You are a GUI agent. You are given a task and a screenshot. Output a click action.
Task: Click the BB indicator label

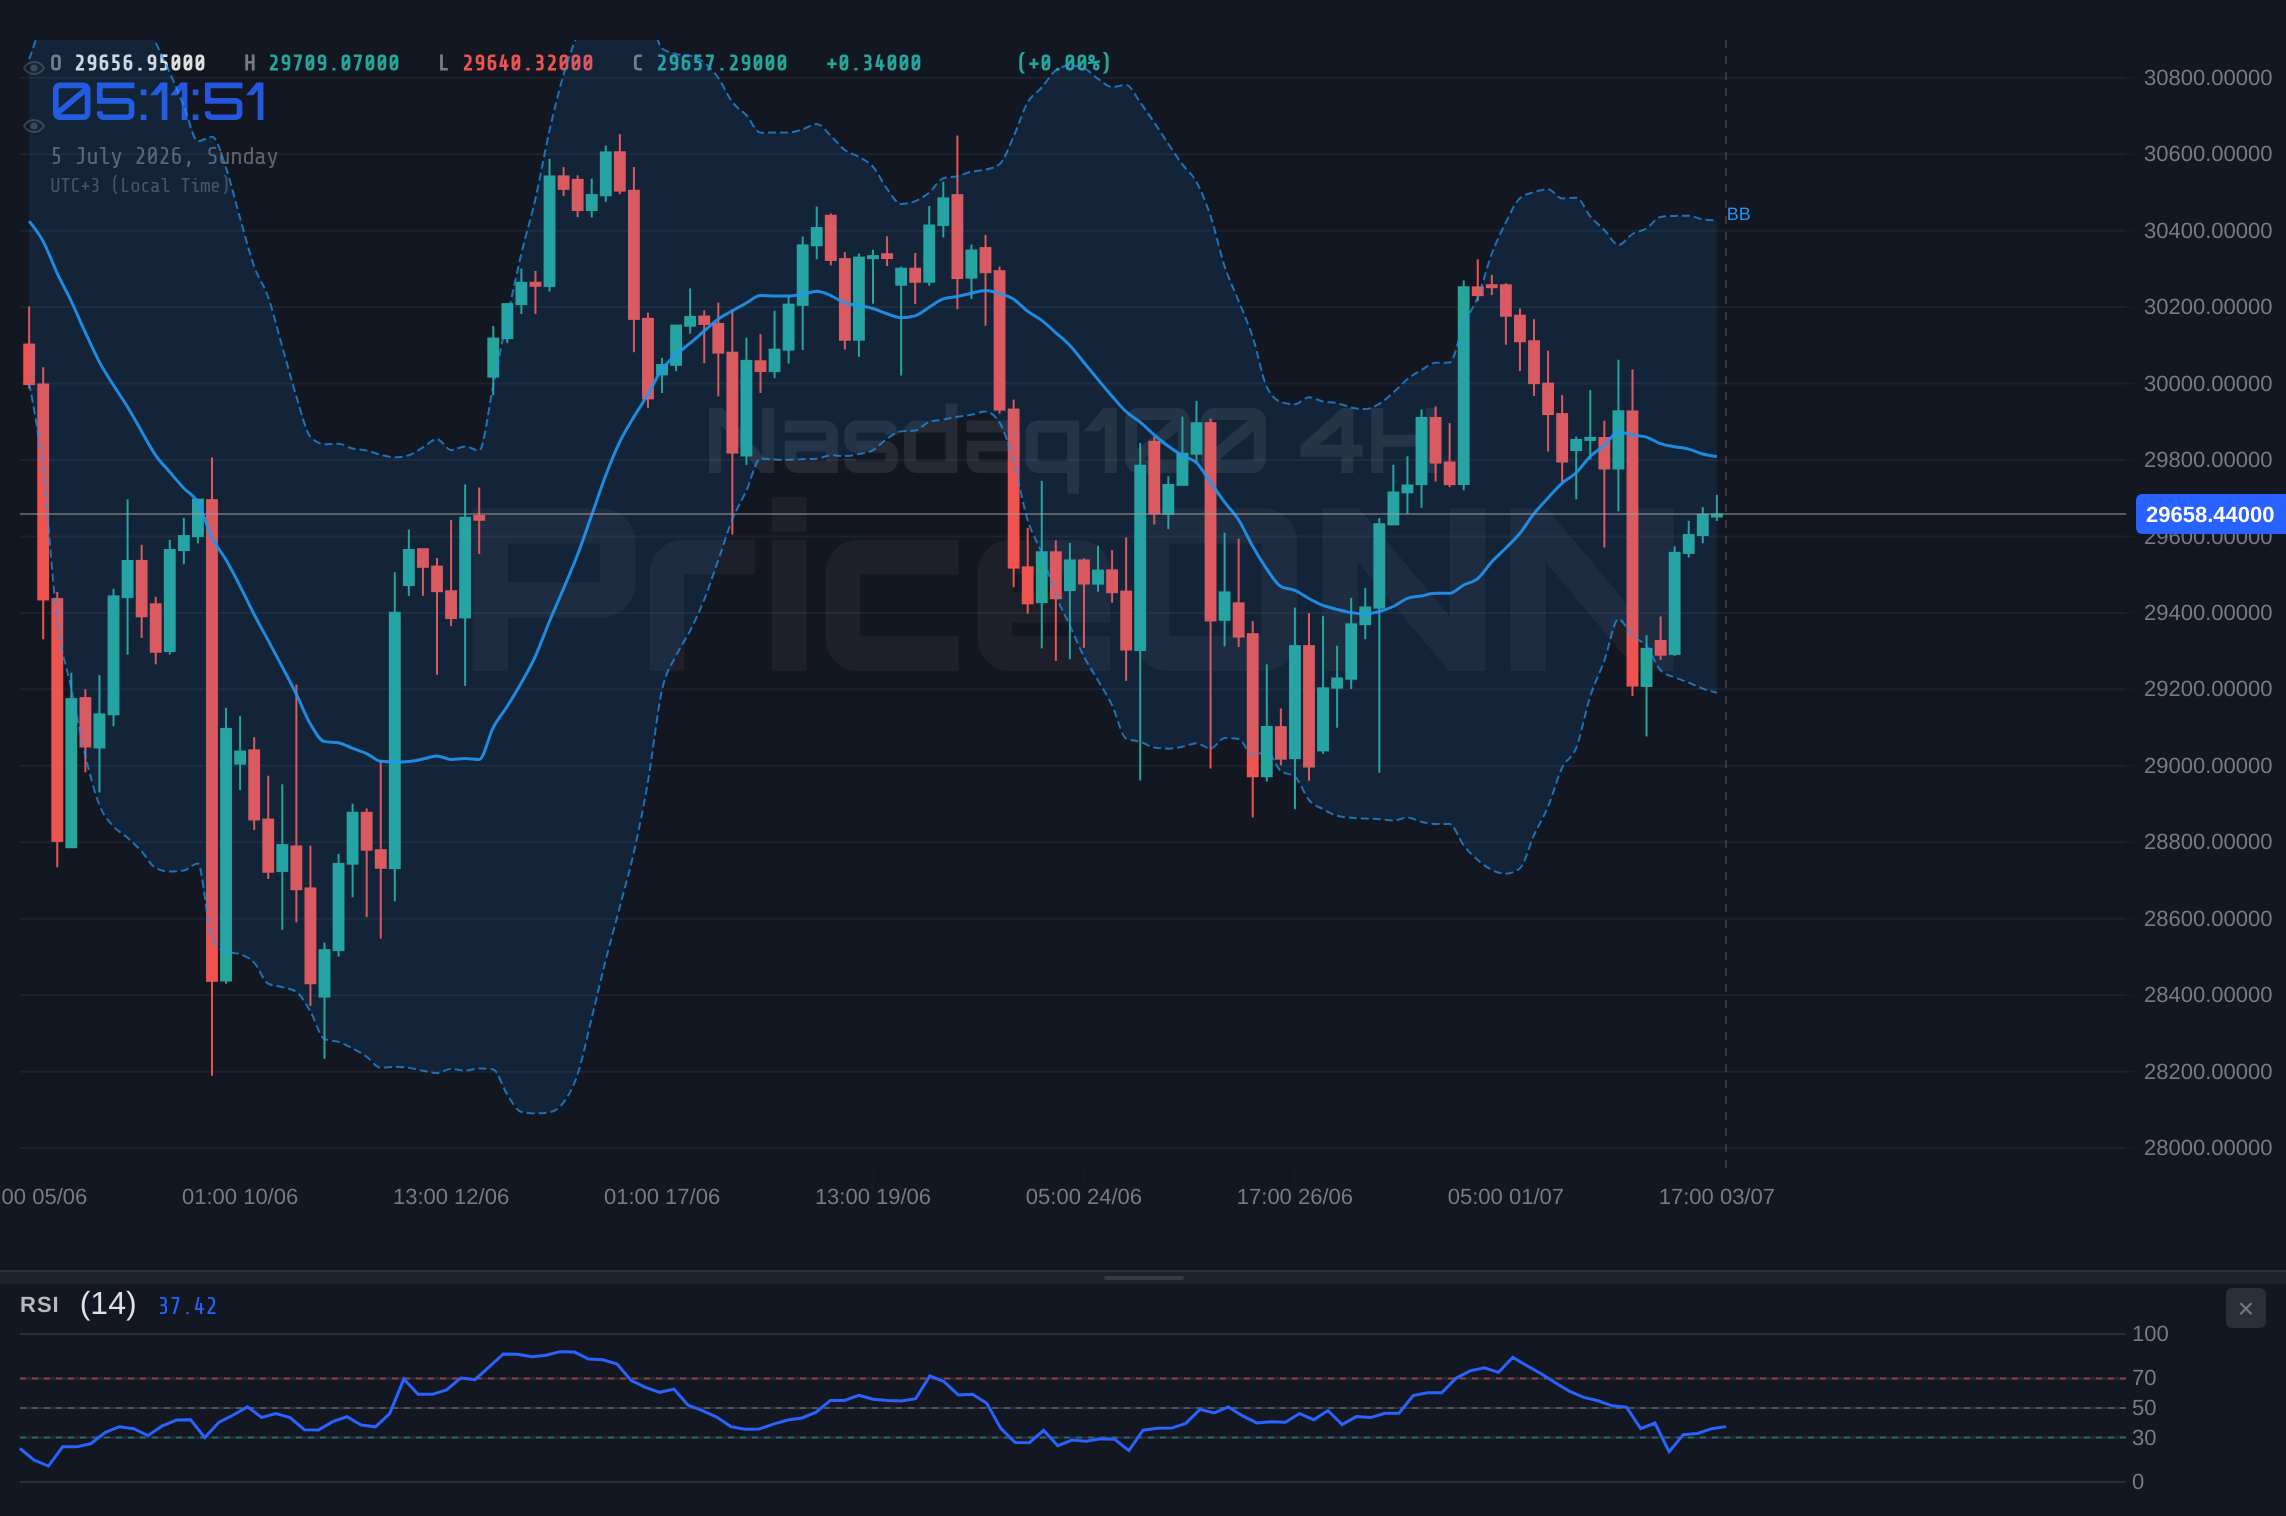click(1738, 214)
